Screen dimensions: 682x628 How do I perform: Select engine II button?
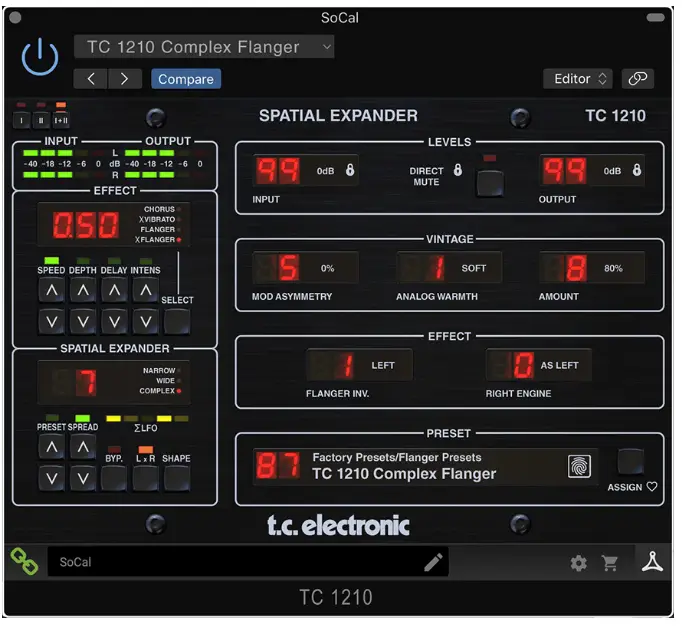tap(41, 120)
